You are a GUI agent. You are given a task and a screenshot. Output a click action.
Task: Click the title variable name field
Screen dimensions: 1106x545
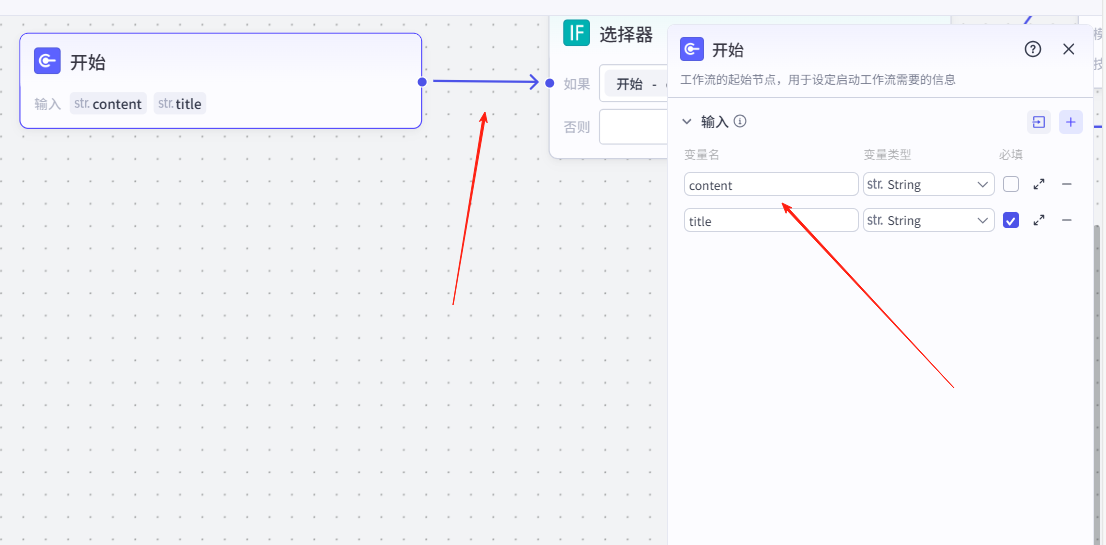click(771, 221)
